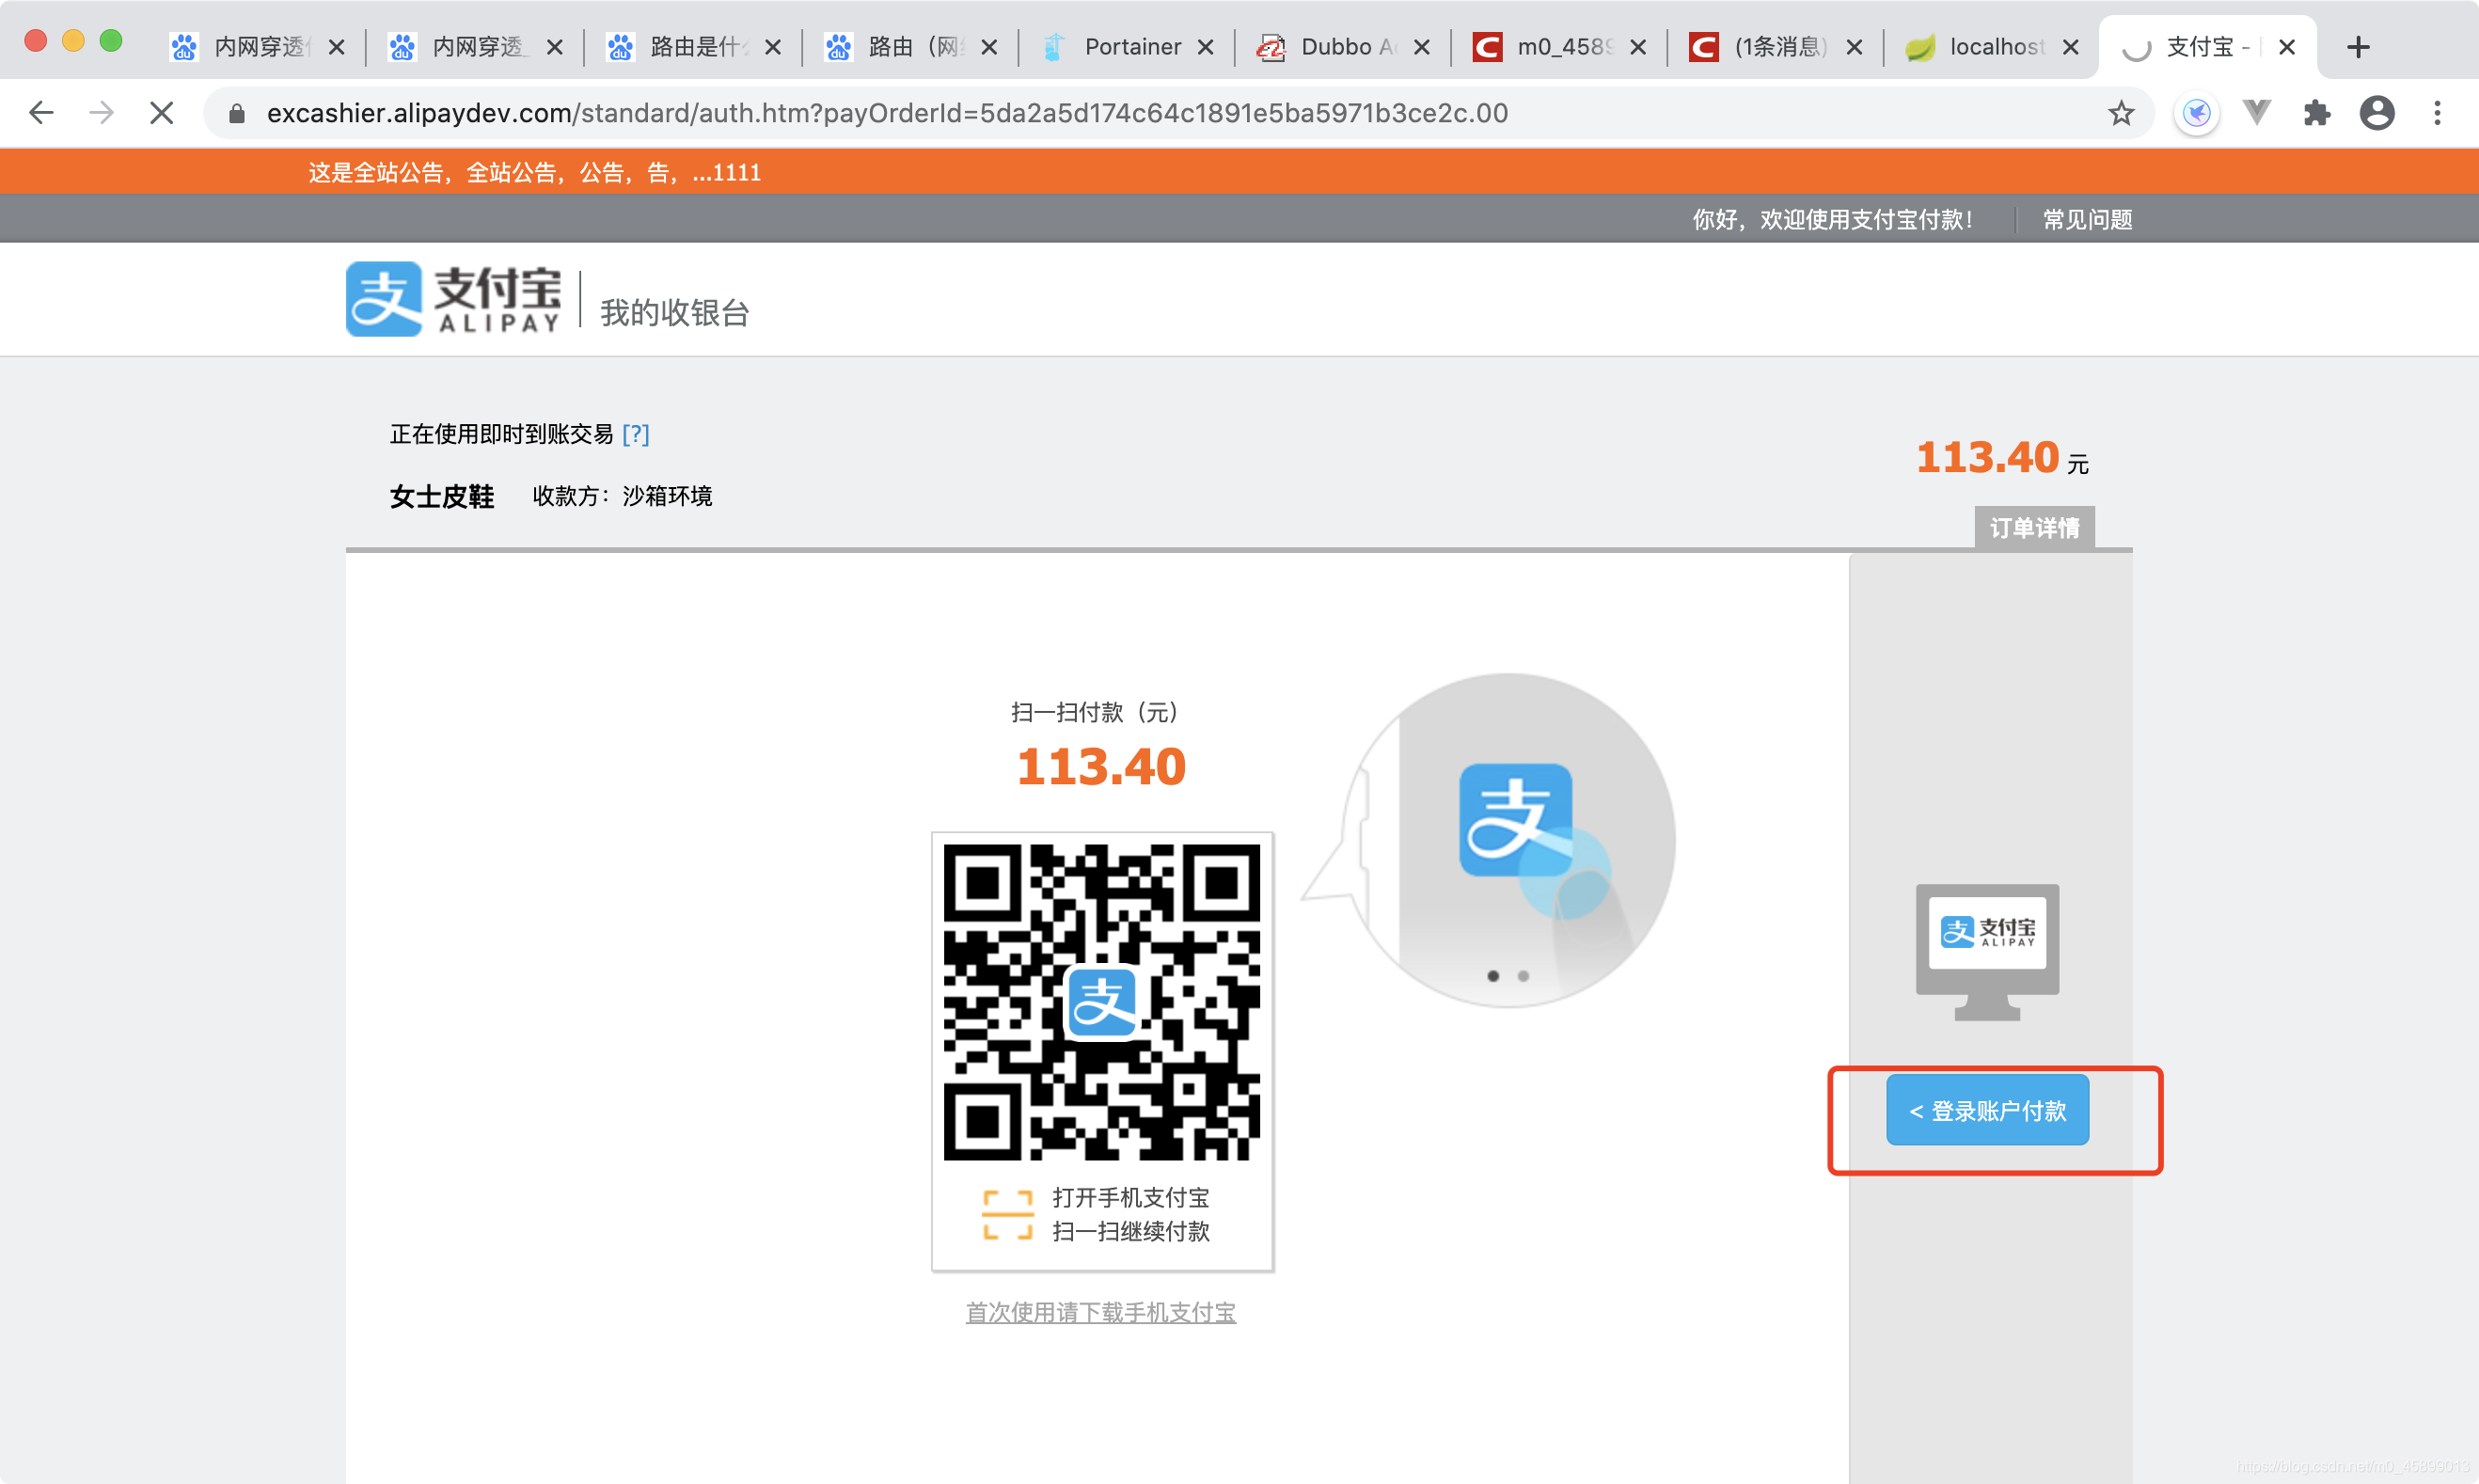The height and width of the screenshot is (1484, 2479).
Task: Bookmark this page with the star icon
Action: pos(2120,113)
